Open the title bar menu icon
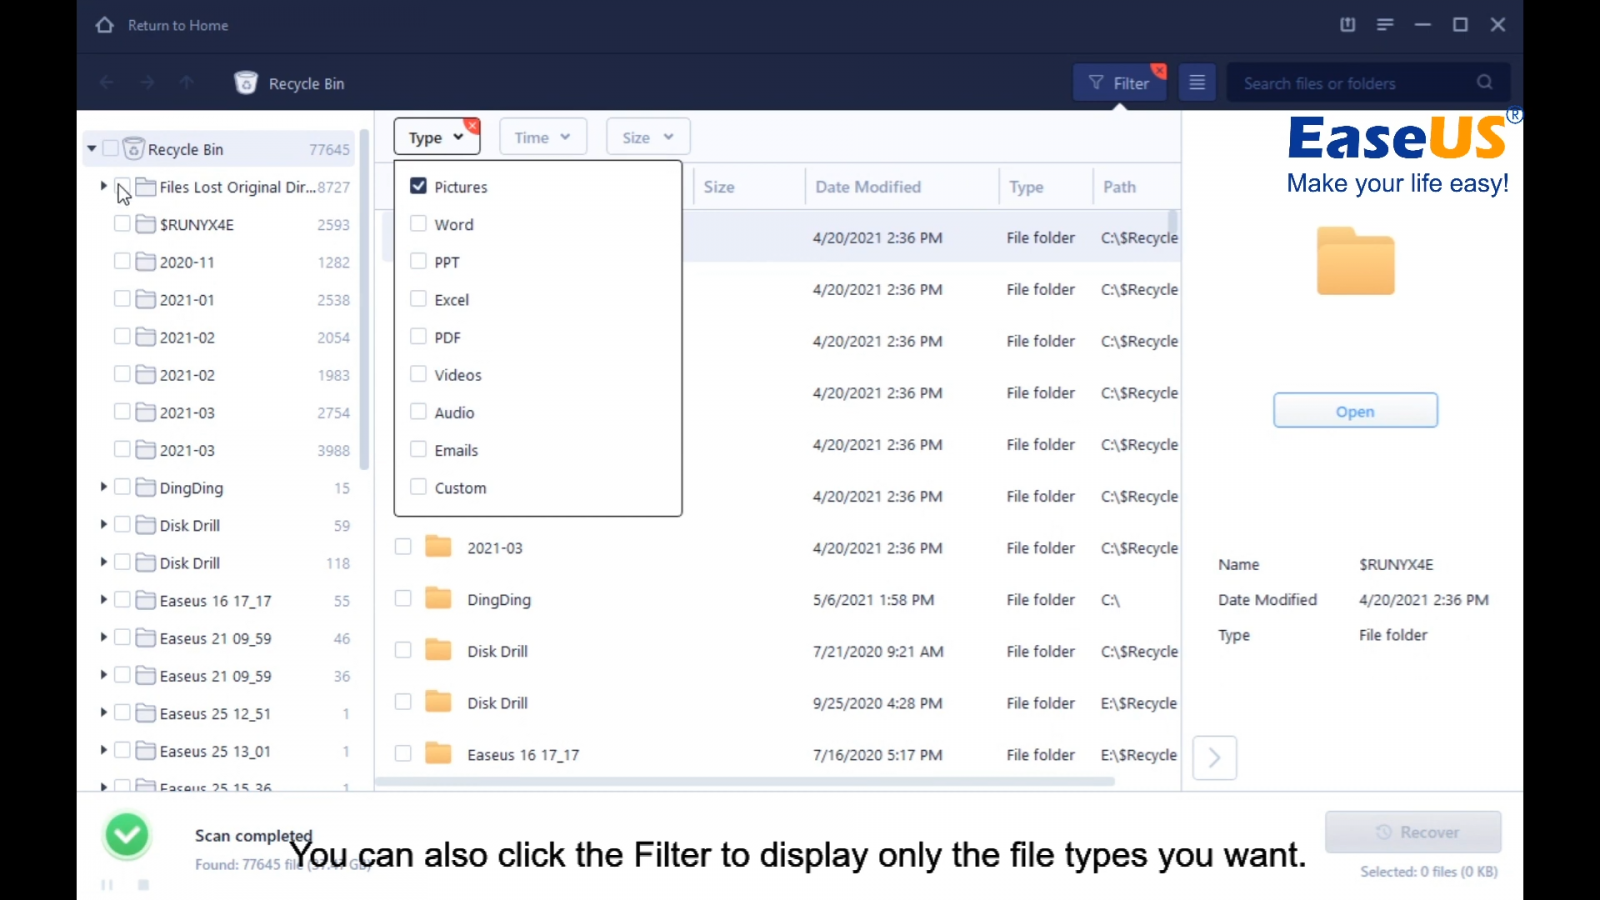1600x900 pixels. [x=1385, y=25]
